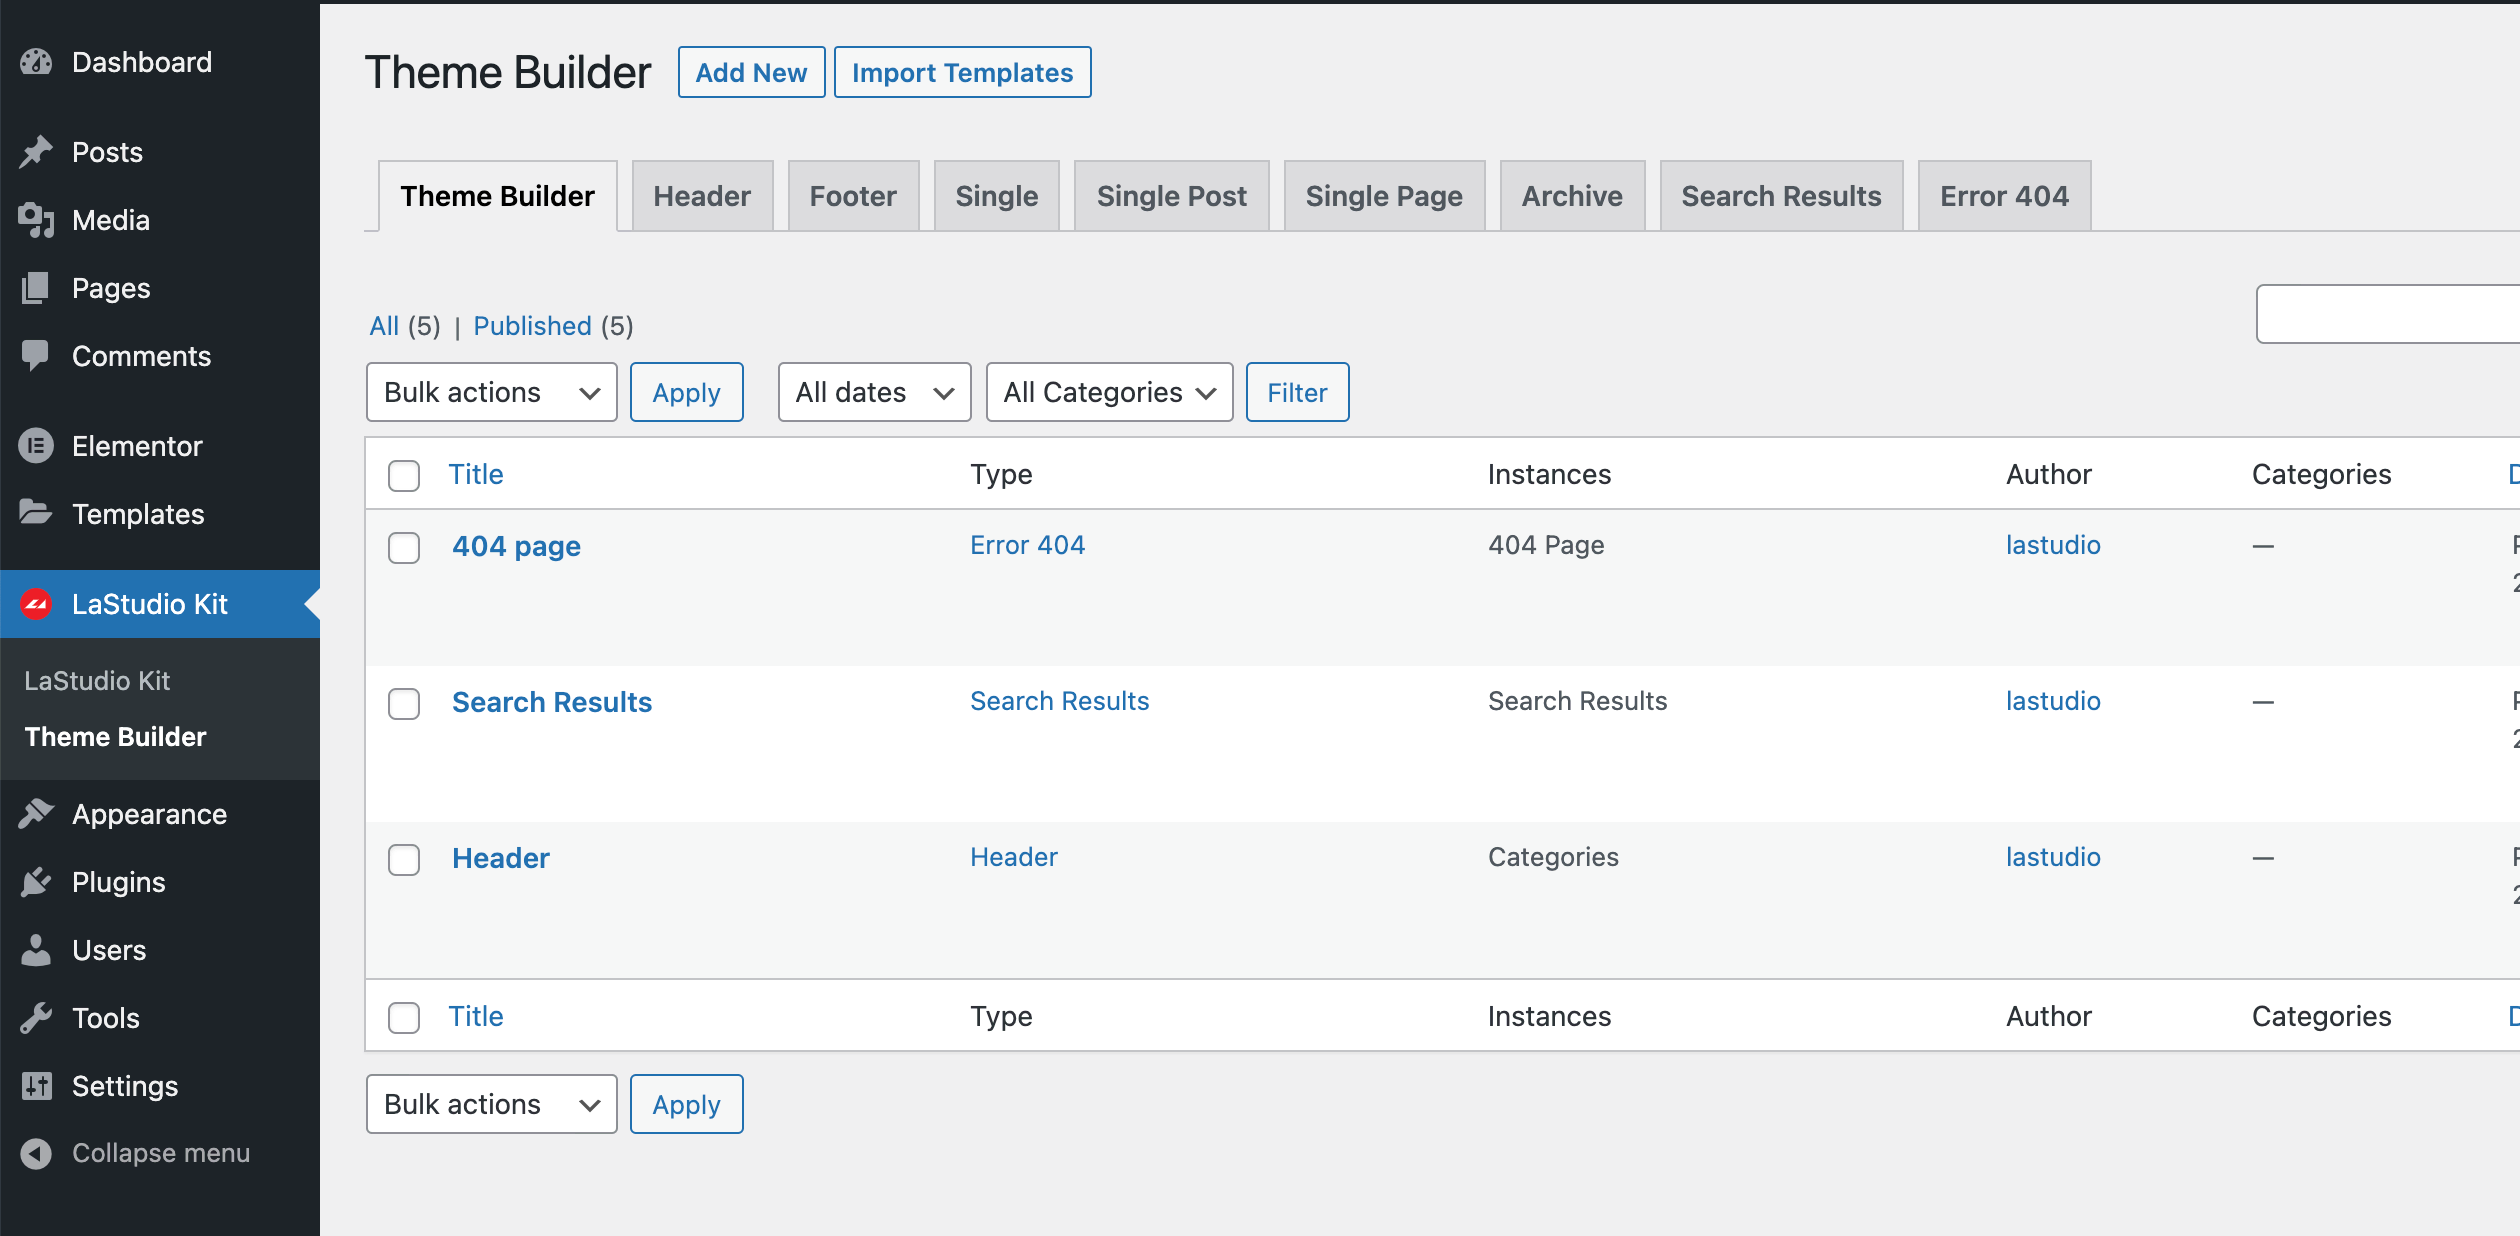Click the Dashboard gauge icon
2520x1236 pixels.
pyautogui.click(x=36, y=62)
